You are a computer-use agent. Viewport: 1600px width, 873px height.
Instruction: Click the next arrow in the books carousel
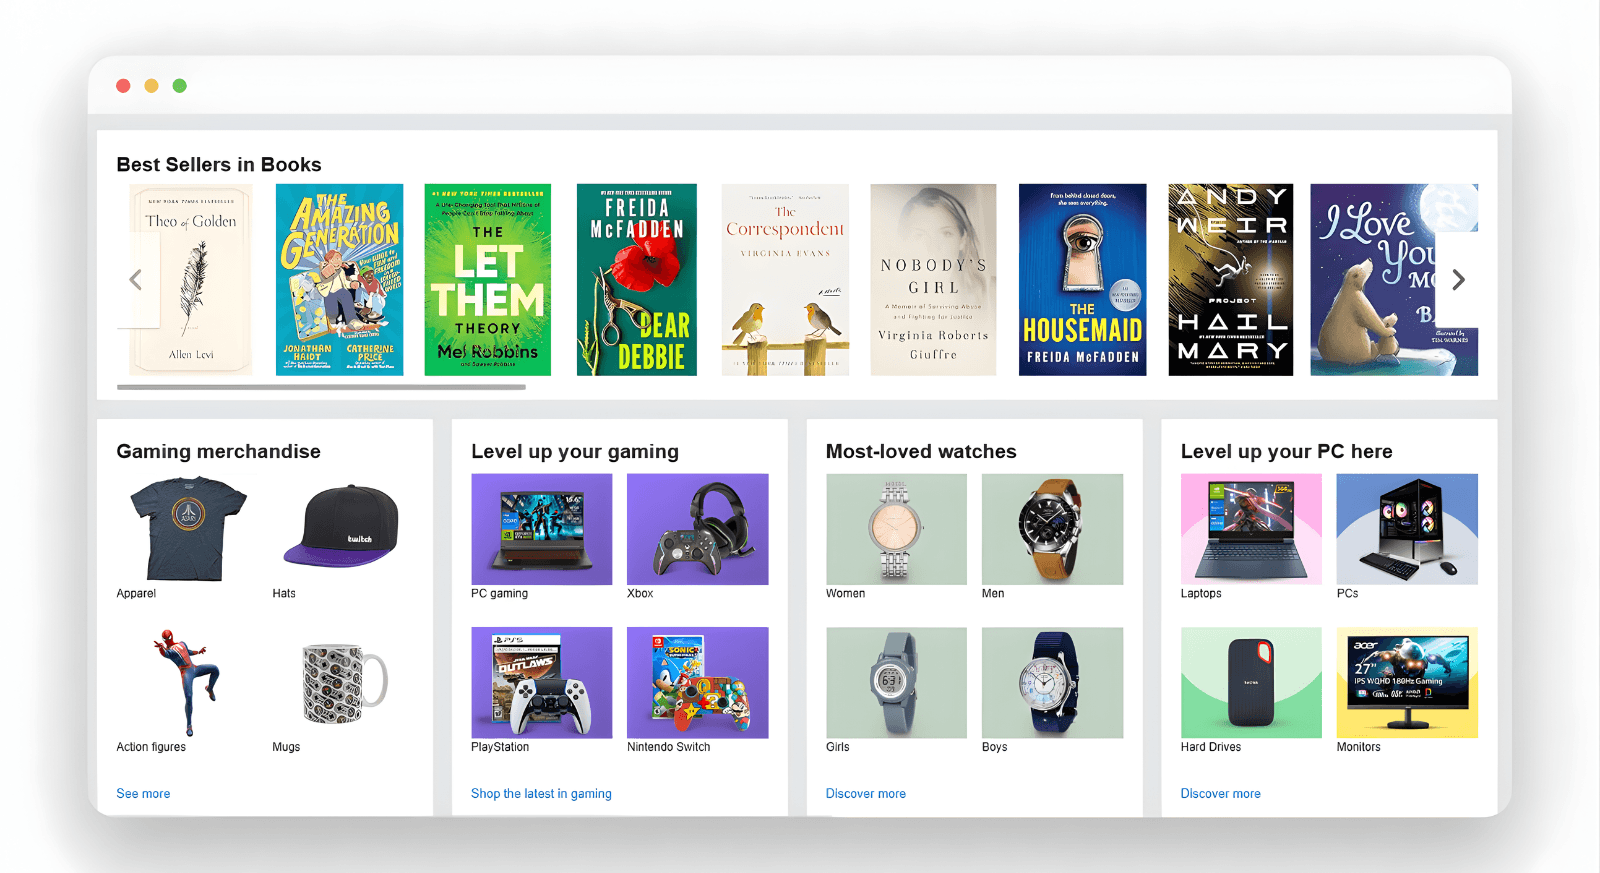[1458, 280]
